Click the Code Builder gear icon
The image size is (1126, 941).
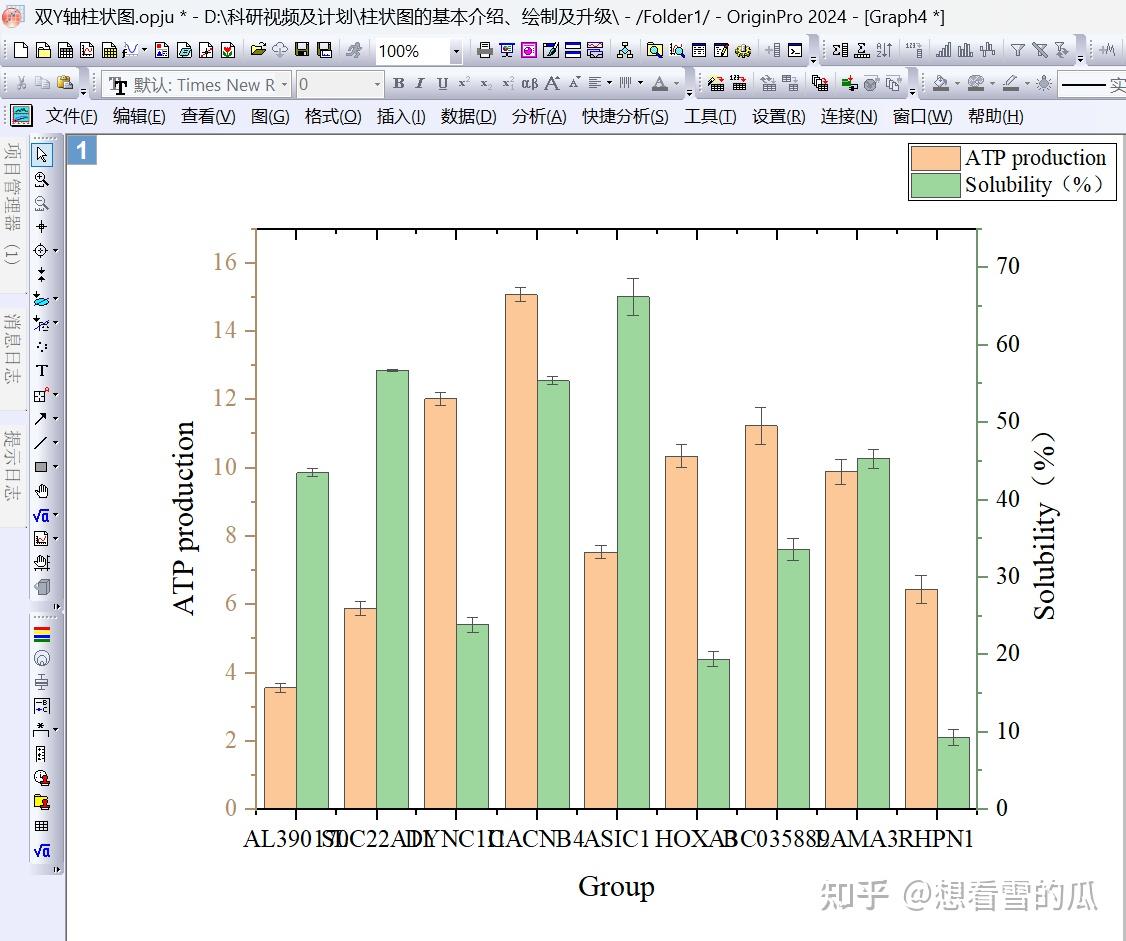pyautogui.click(x=743, y=50)
